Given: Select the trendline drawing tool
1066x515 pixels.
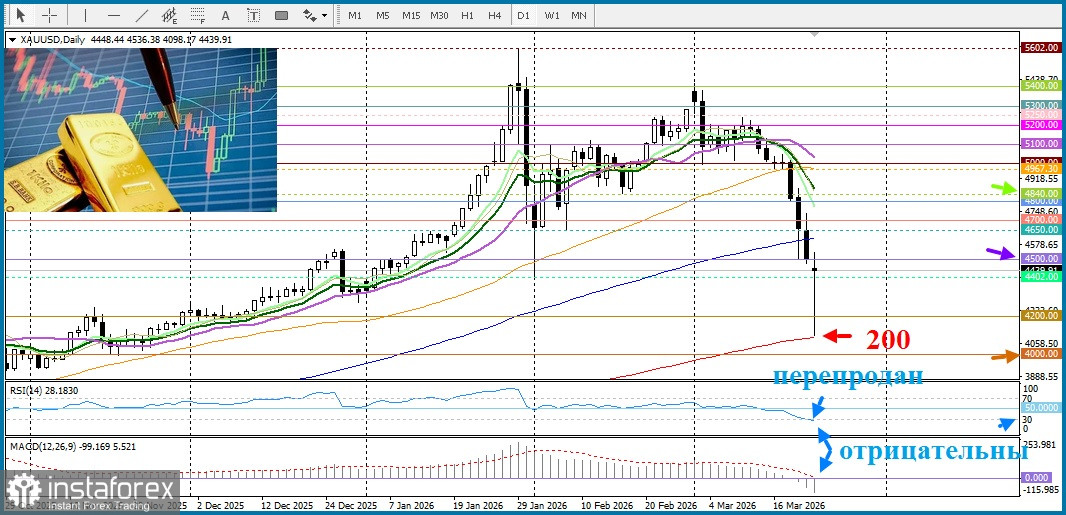Looking at the screenshot, I should coord(142,15).
